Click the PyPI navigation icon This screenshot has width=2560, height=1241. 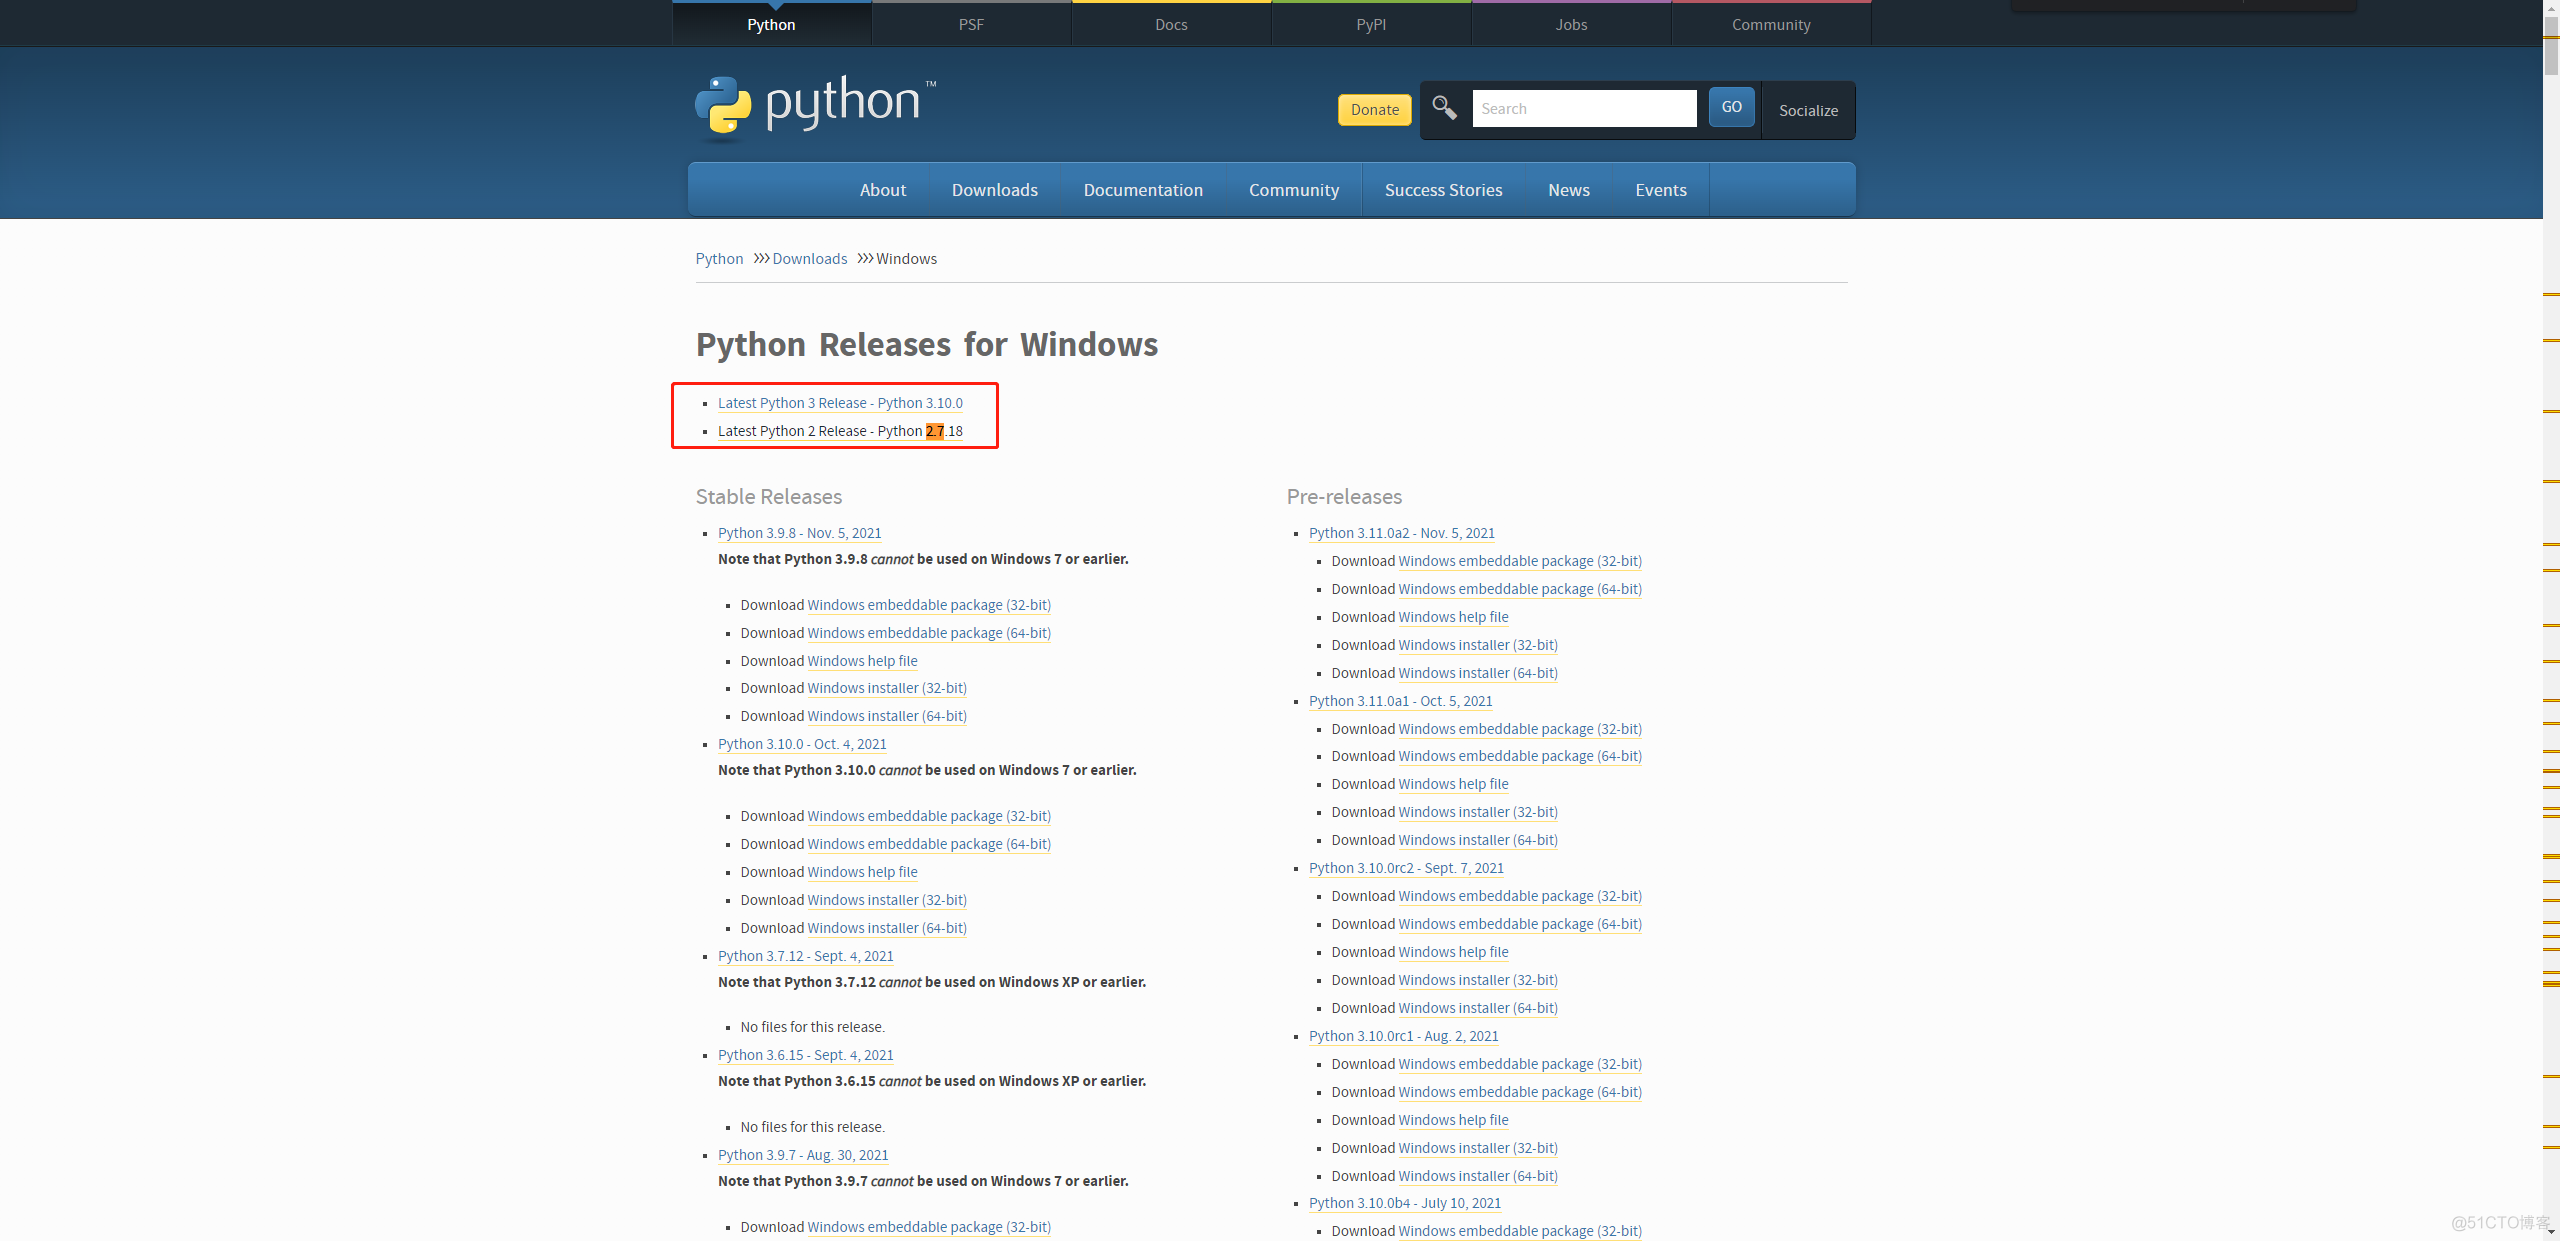tap(1370, 23)
